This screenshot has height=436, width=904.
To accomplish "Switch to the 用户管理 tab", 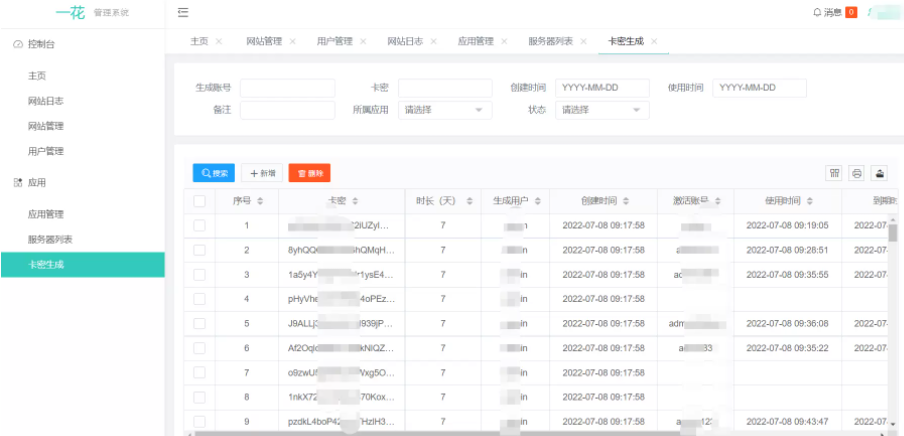I will 334,41.
